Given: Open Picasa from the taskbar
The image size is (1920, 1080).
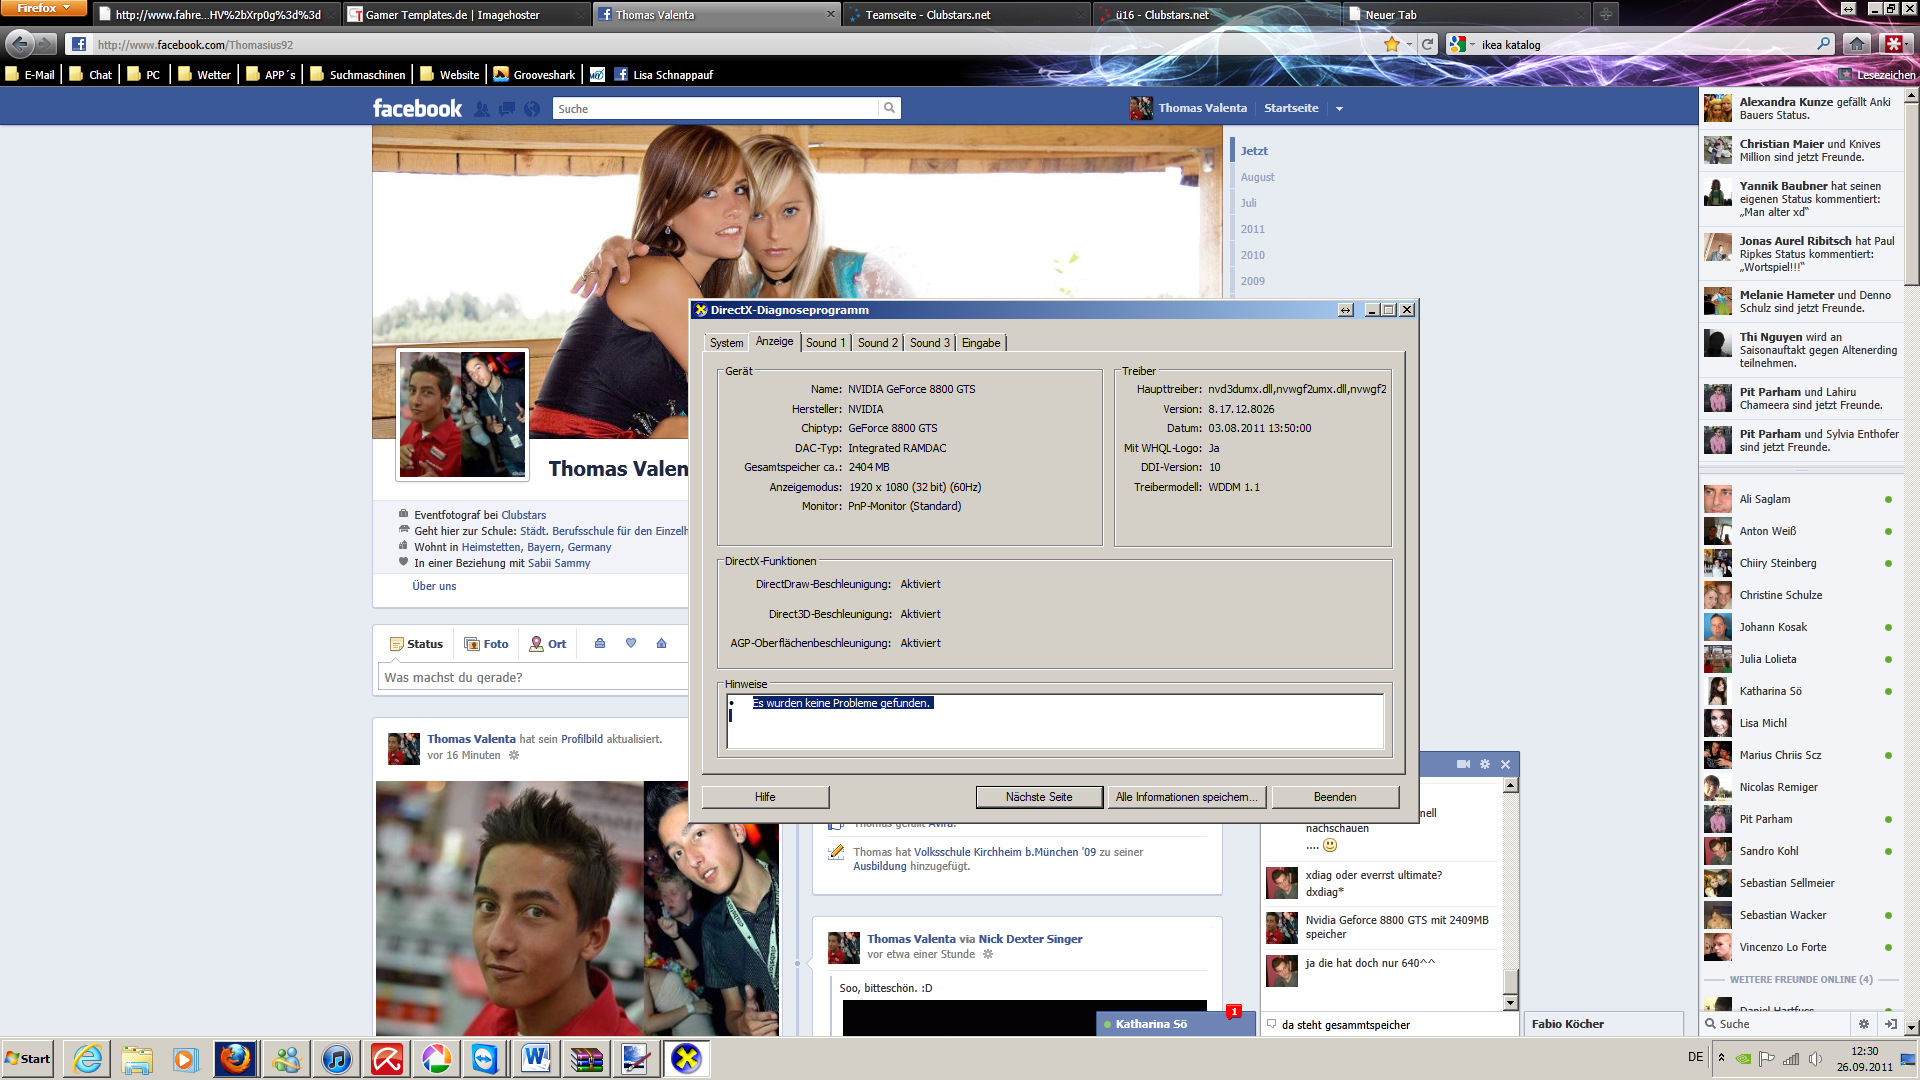Looking at the screenshot, I should point(436,1058).
